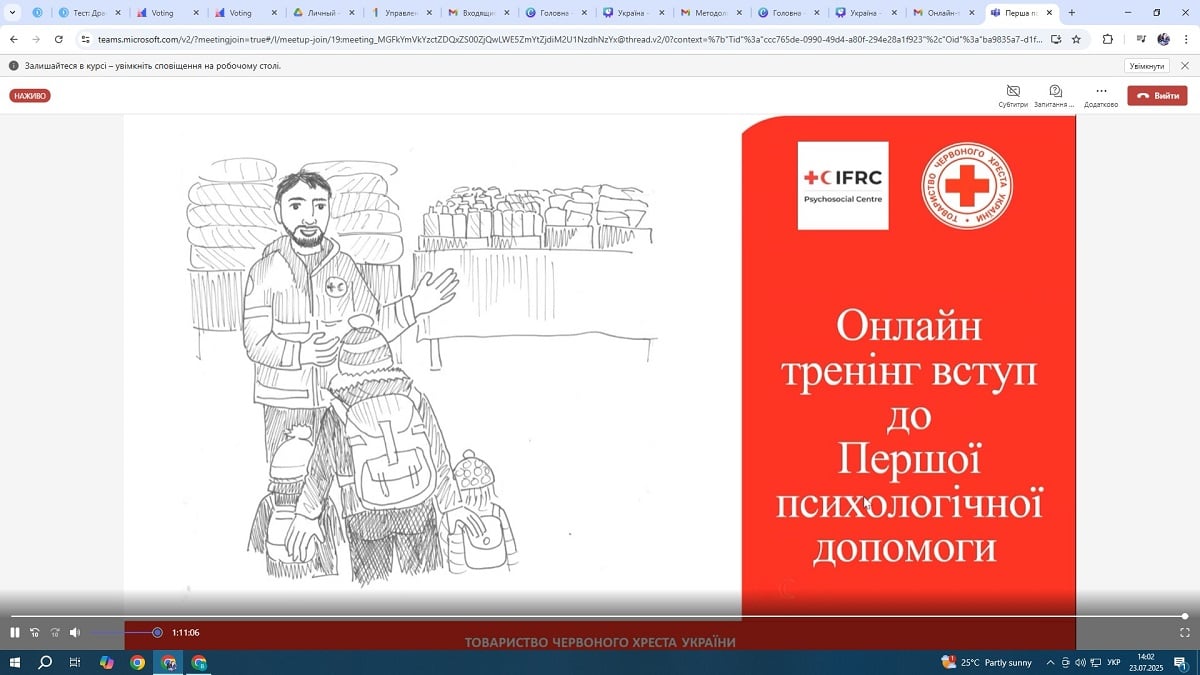Switch to the Тест tab

tap(90, 13)
